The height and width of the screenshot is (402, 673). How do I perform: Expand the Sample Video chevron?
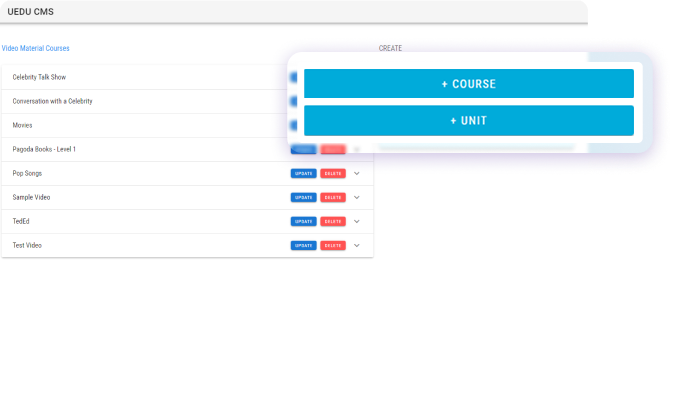click(357, 197)
